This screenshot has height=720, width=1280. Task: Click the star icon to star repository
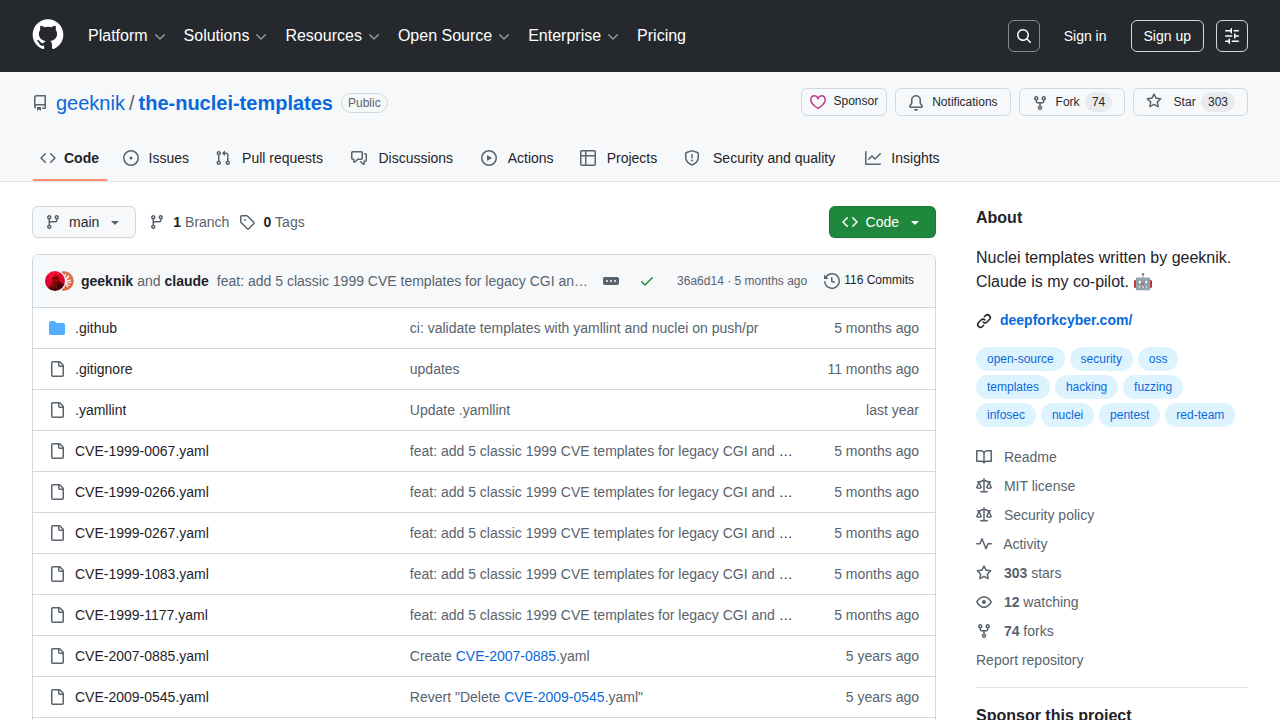click(1154, 102)
